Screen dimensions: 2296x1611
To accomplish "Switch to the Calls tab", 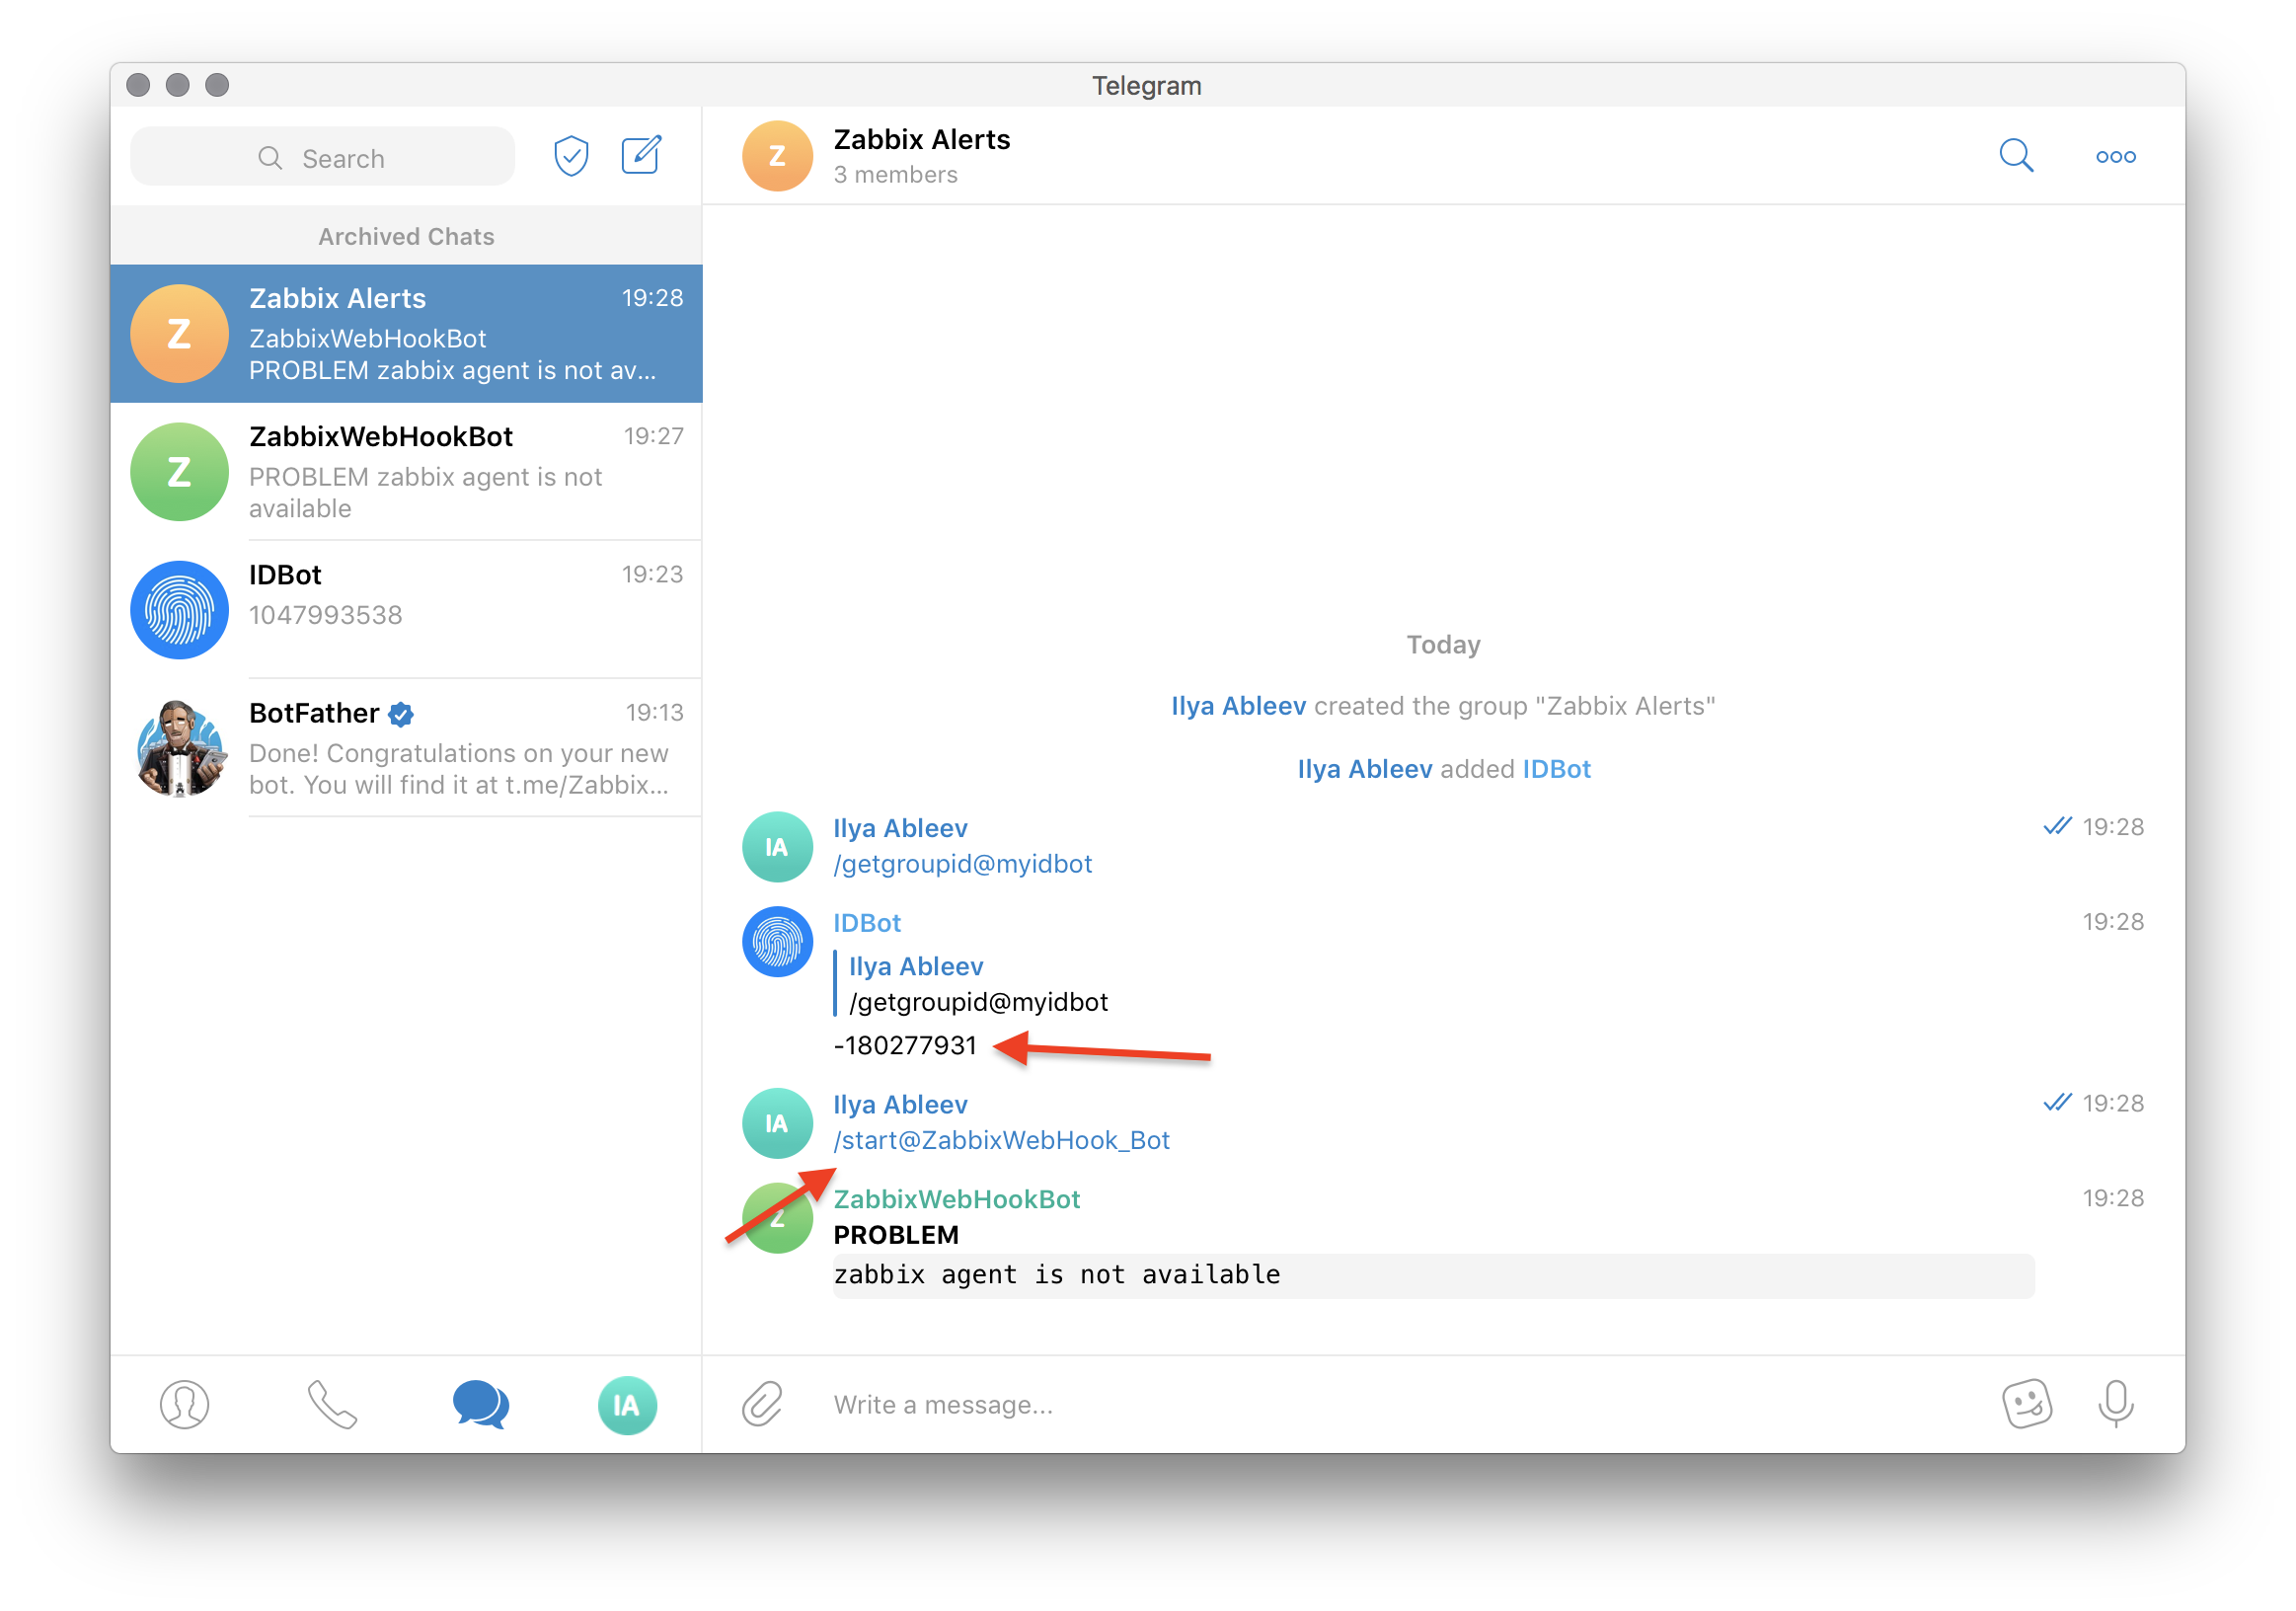I will click(332, 1404).
